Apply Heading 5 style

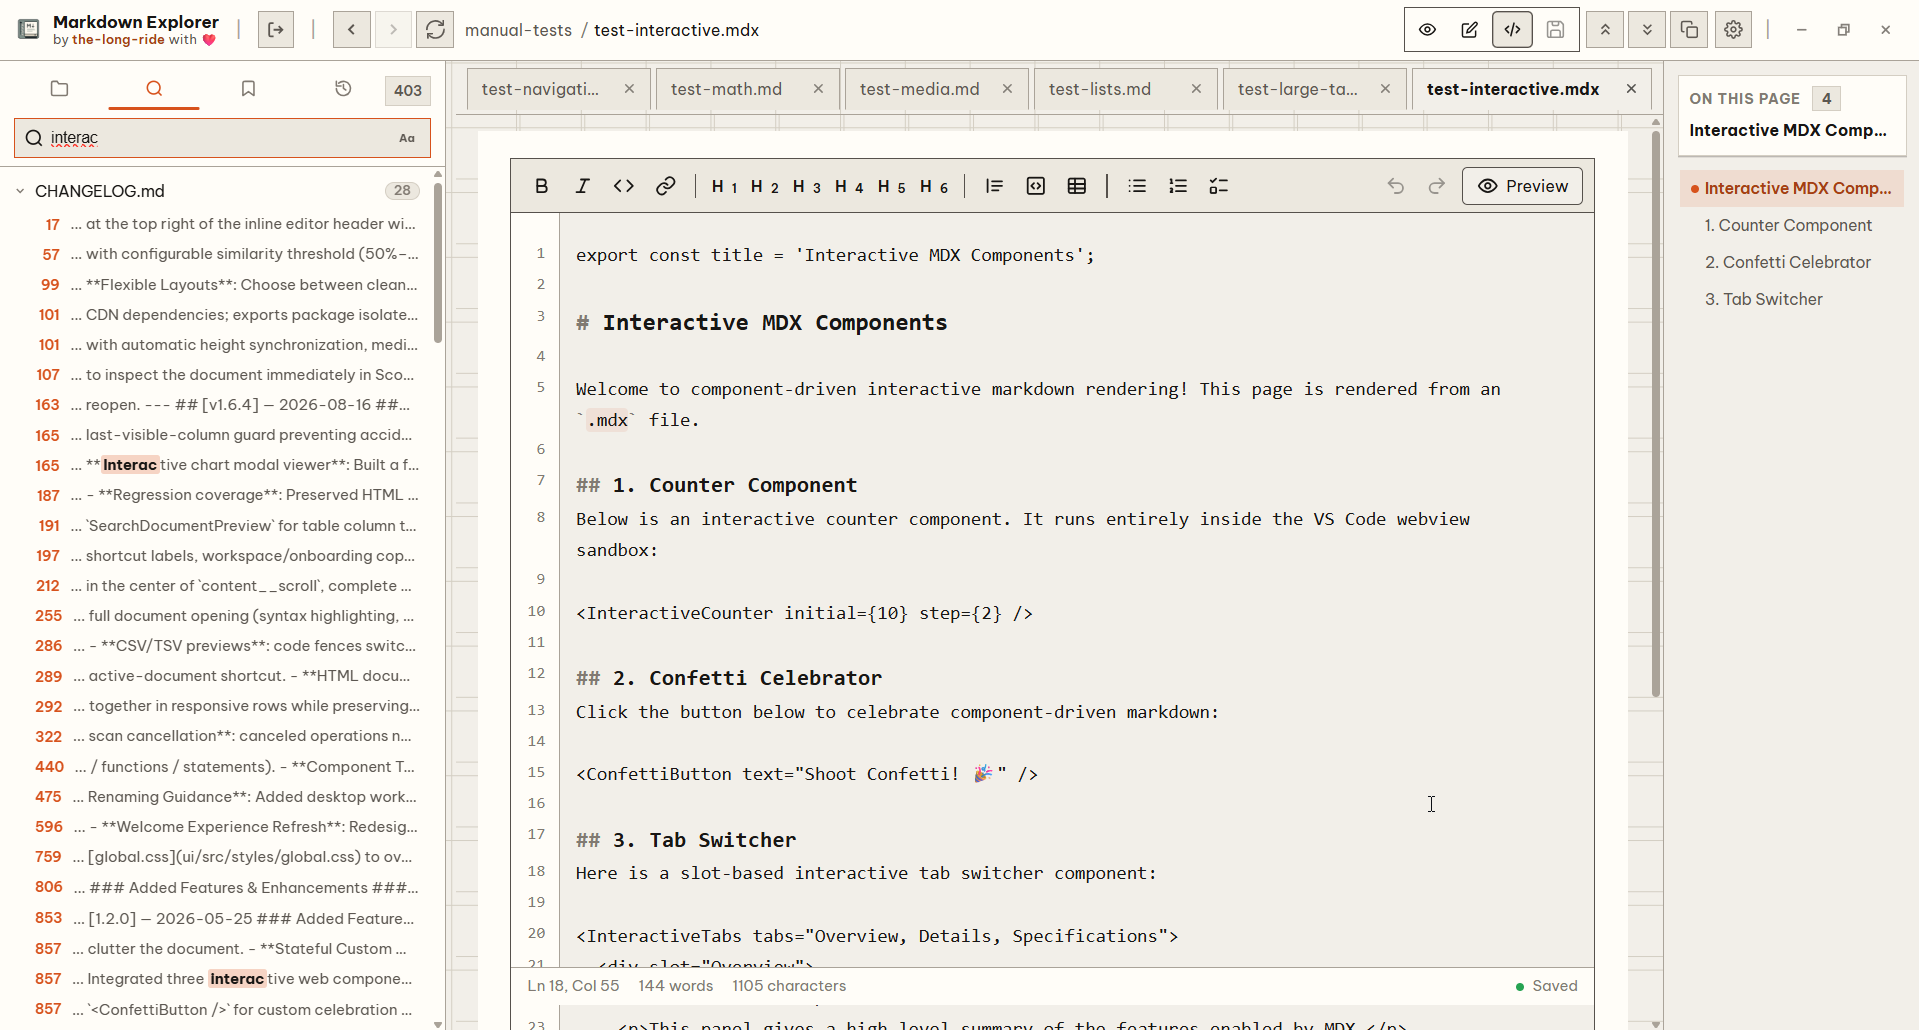click(891, 186)
